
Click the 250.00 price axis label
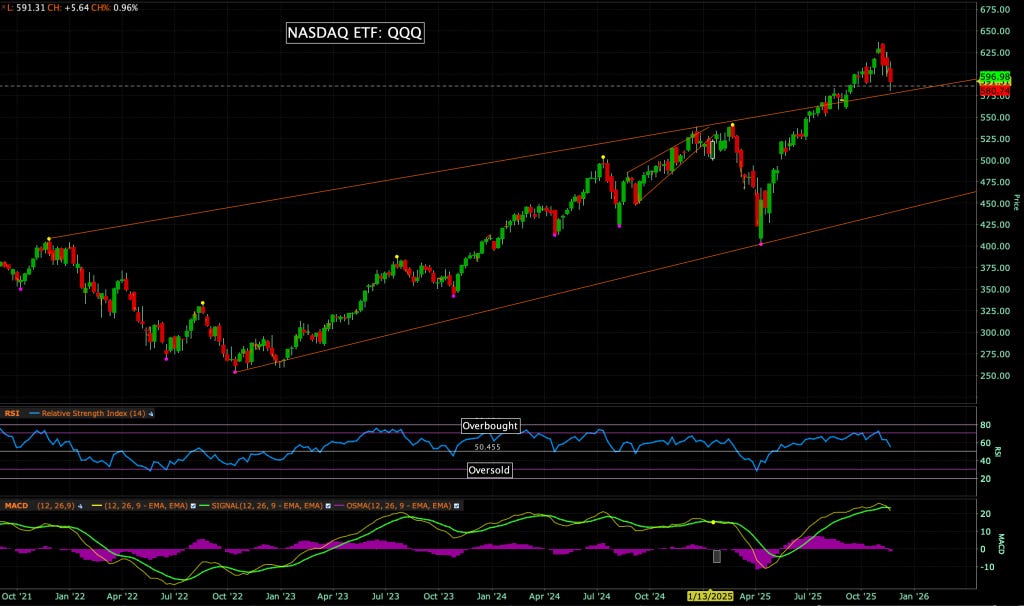pos(995,376)
